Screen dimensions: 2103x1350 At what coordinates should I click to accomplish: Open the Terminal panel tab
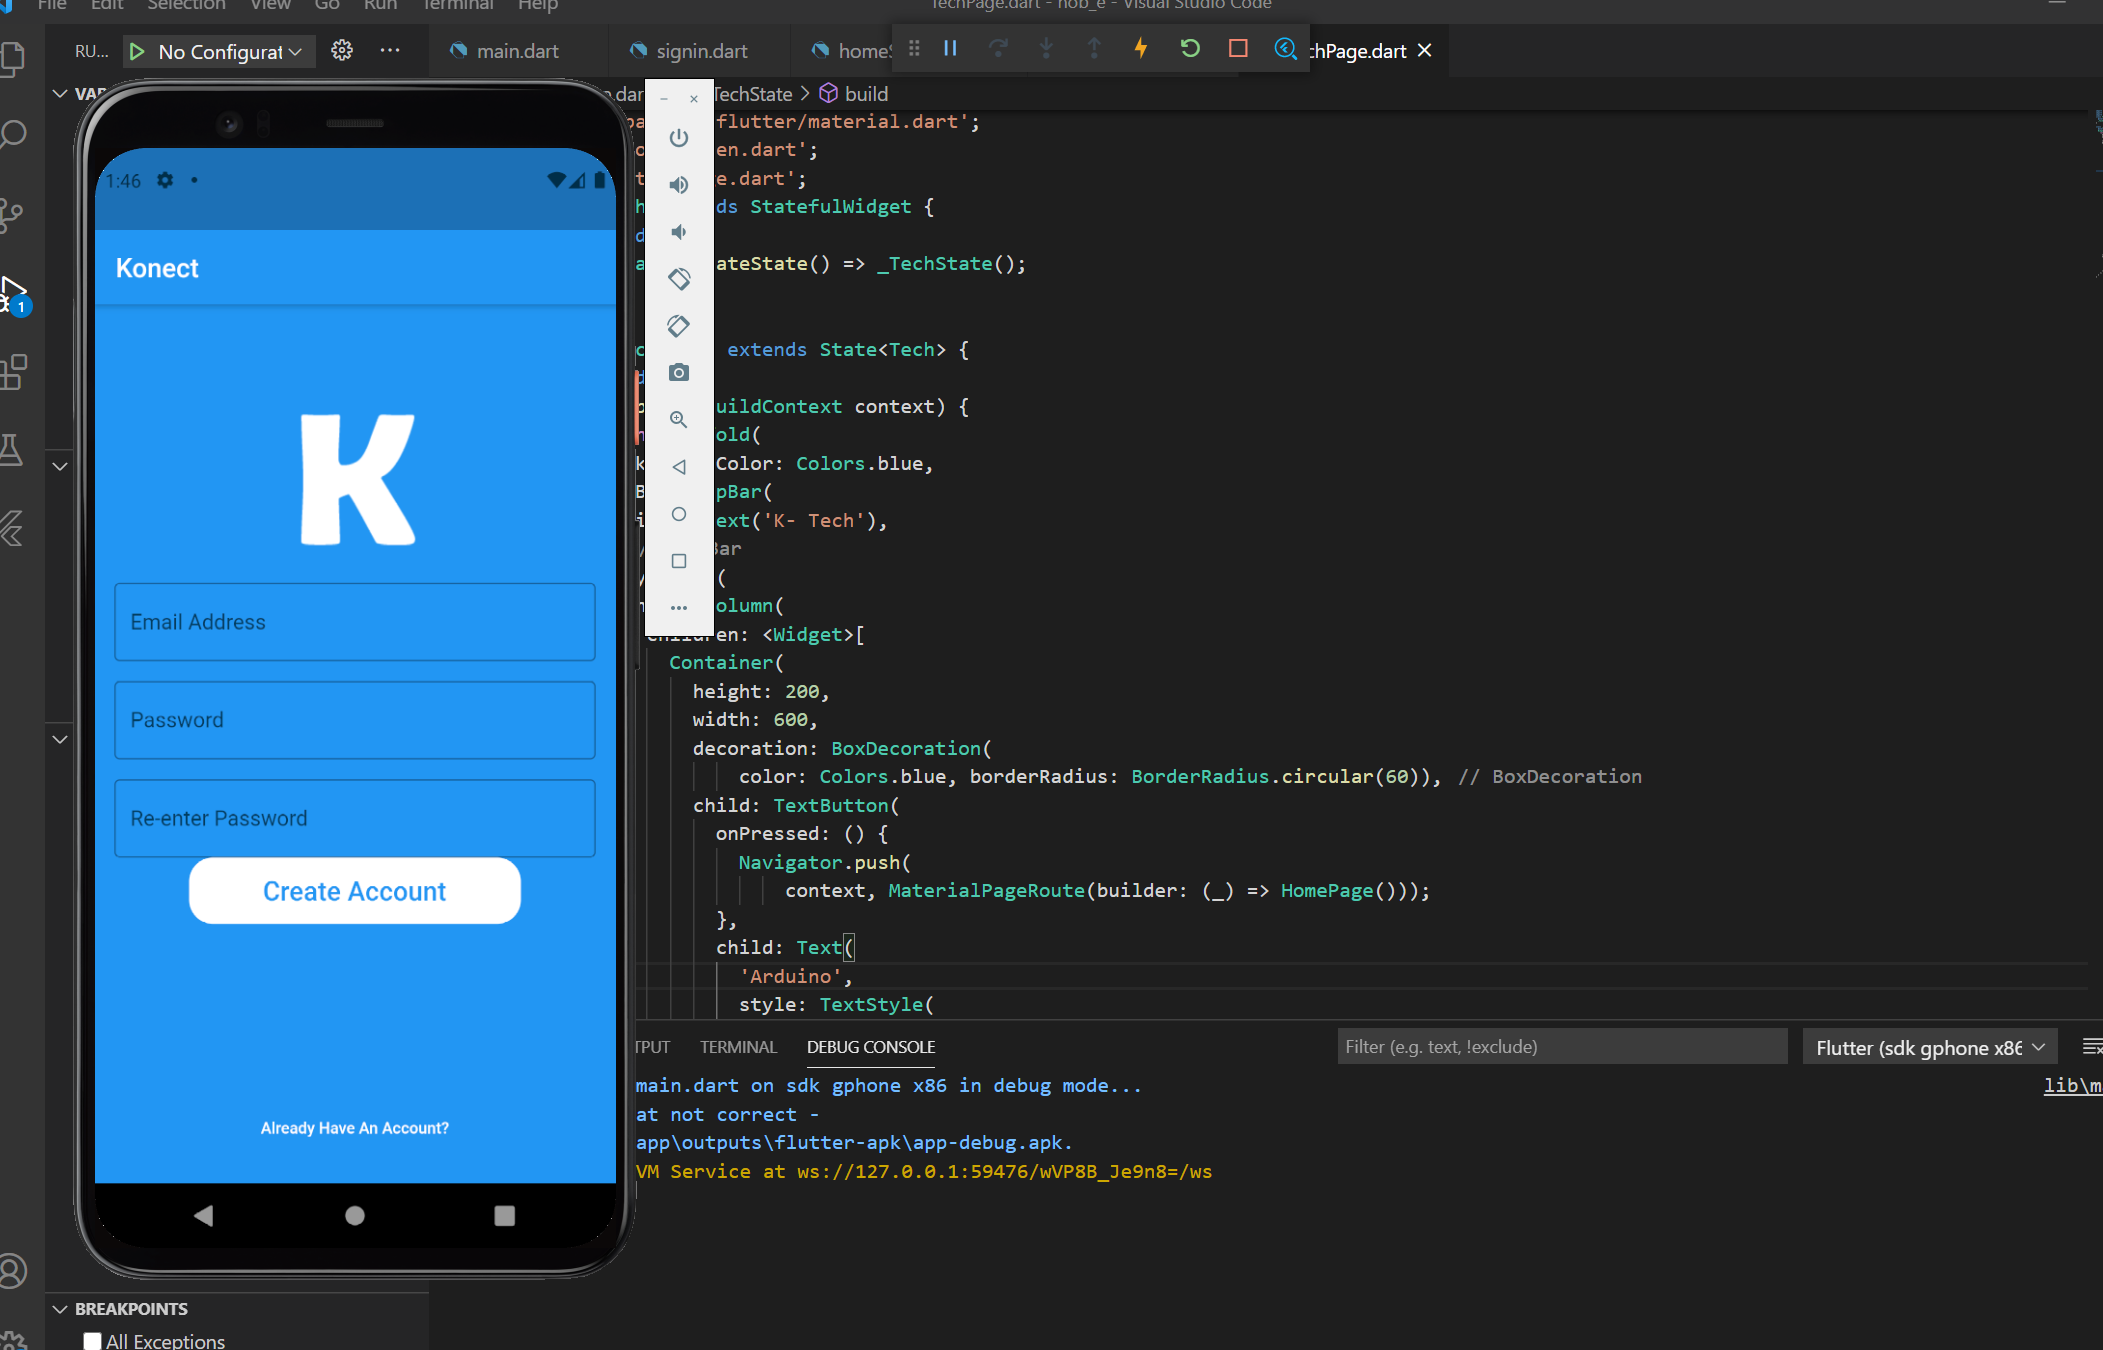(738, 1047)
